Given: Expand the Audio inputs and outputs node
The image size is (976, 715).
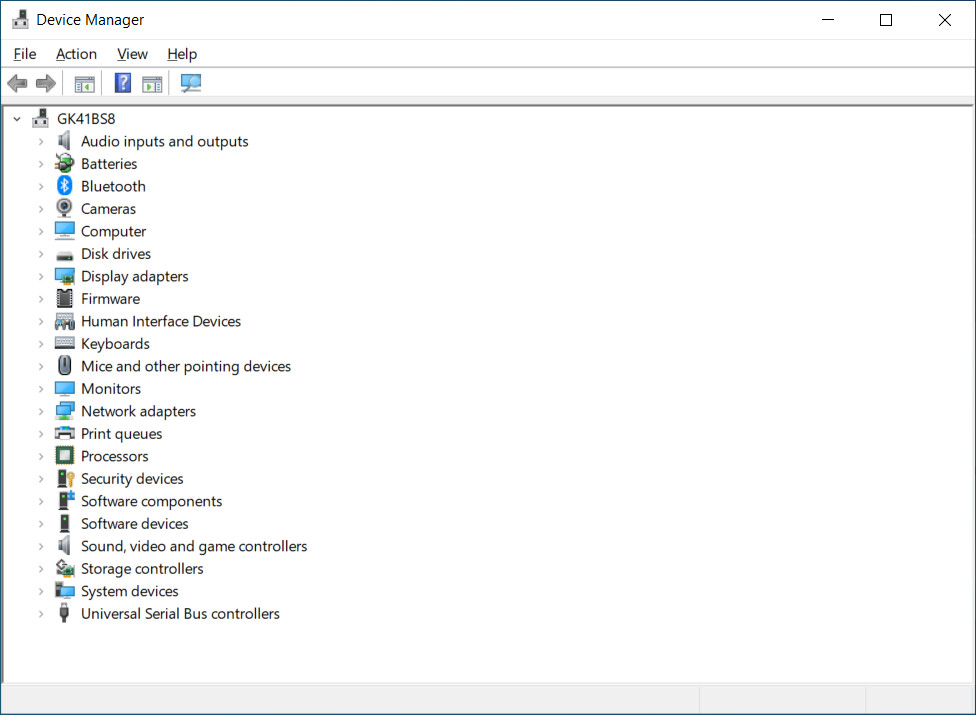Looking at the screenshot, I should pos(41,142).
